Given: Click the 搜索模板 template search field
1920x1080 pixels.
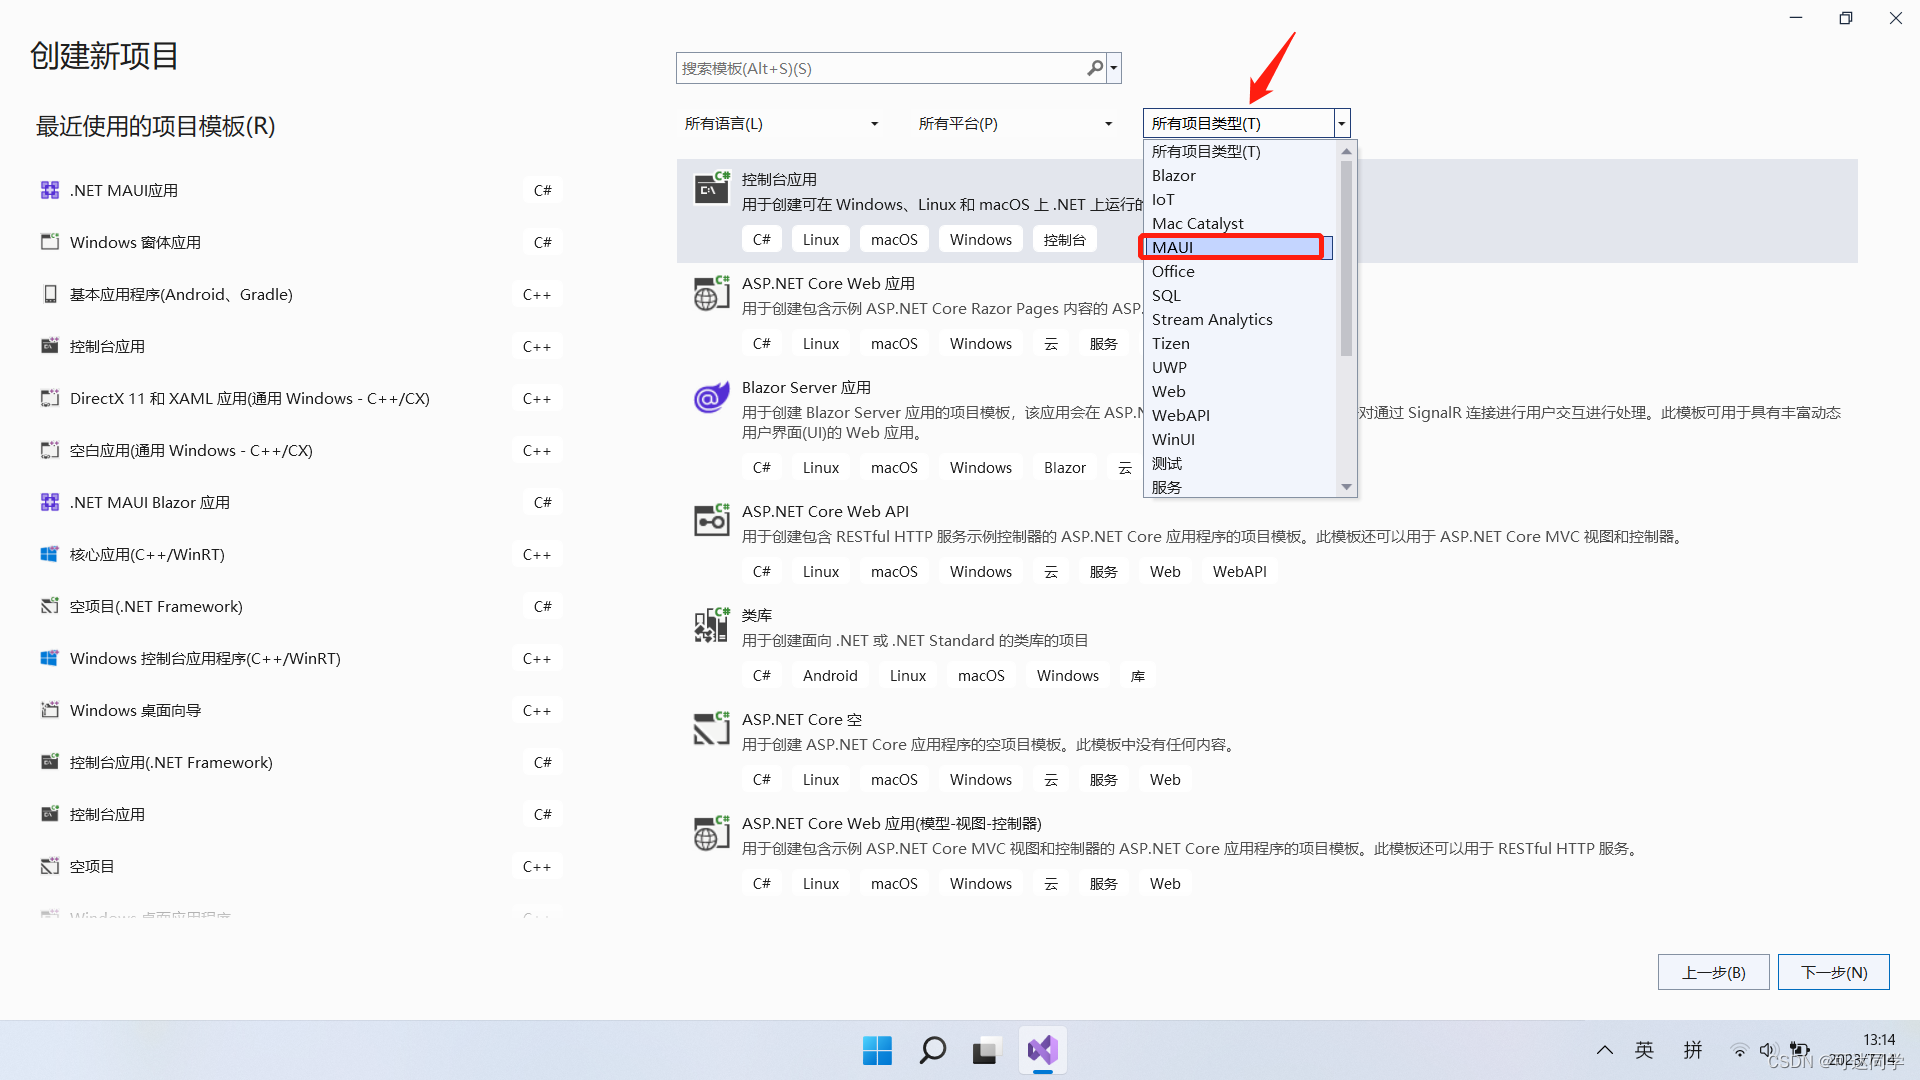Looking at the screenshot, I should pos(880,68).
